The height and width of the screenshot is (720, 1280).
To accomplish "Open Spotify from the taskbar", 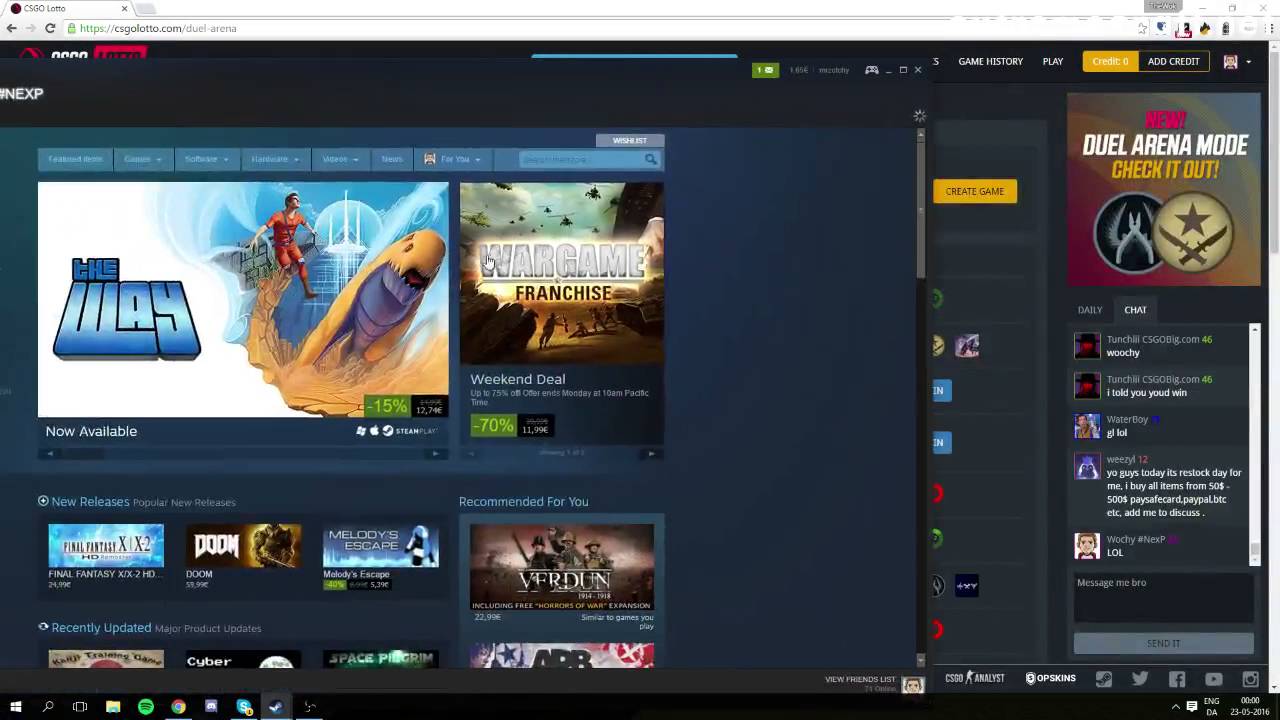I will [146, 707].
